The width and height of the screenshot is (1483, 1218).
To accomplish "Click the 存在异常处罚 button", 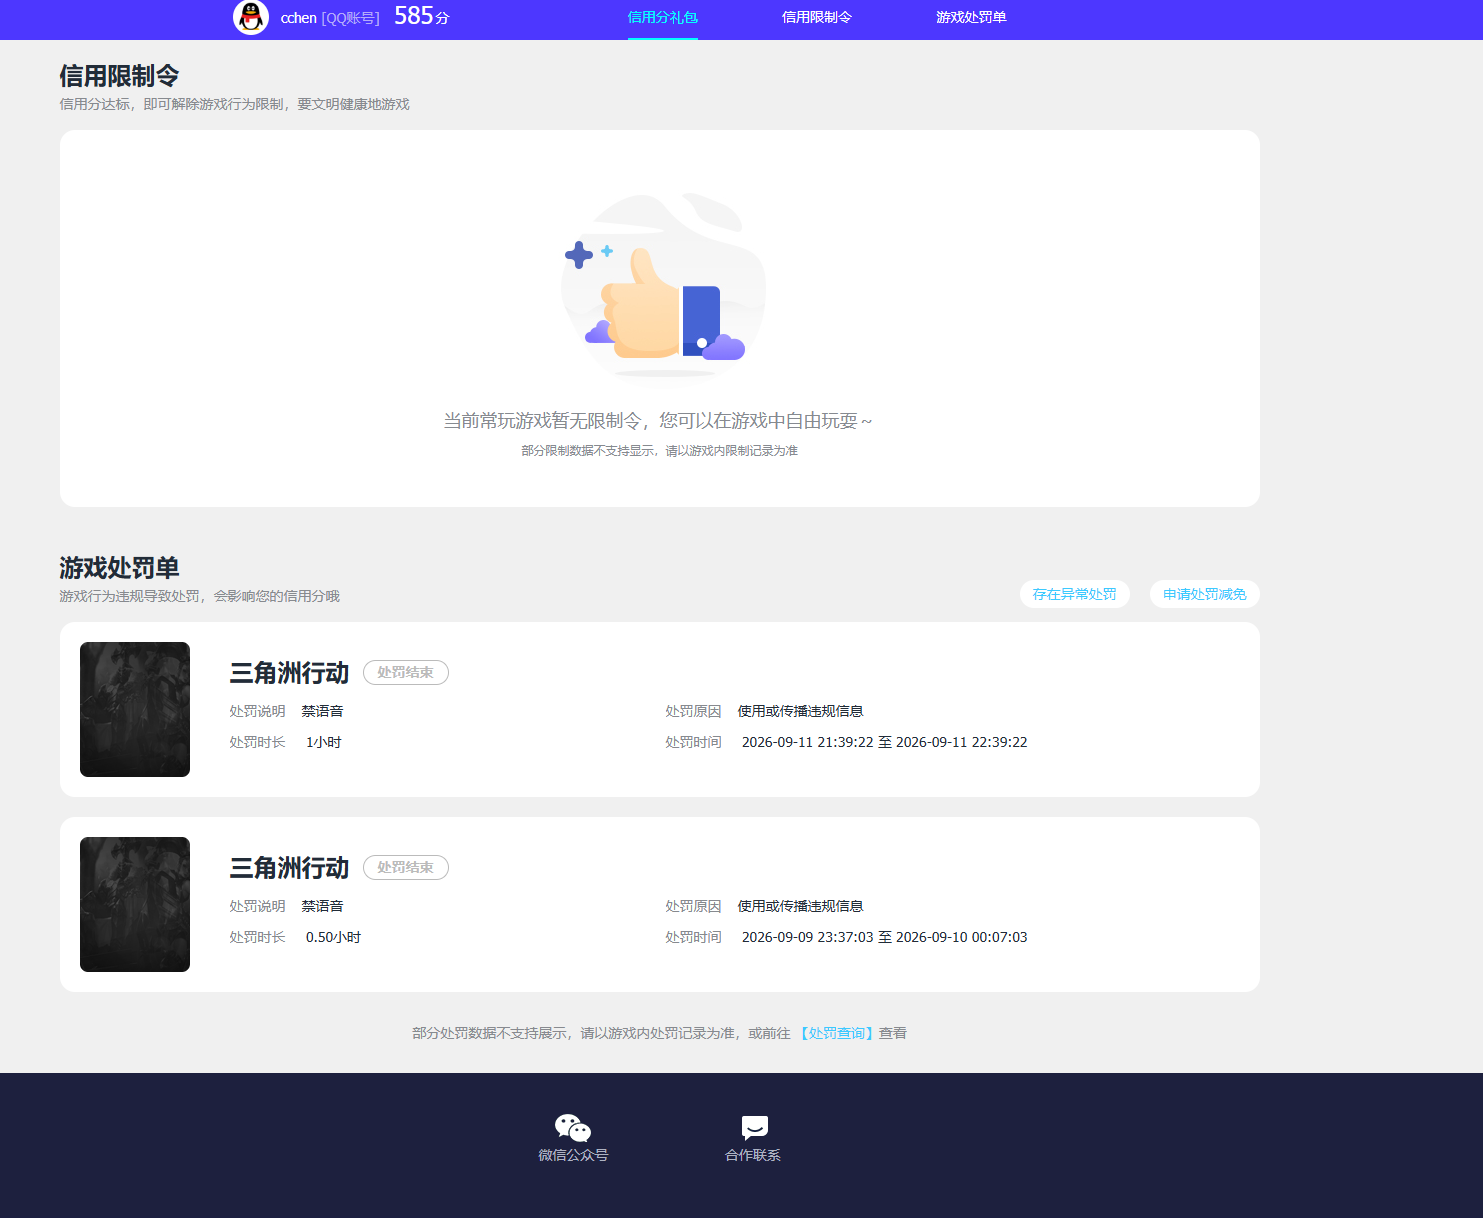I will click(x=1075, y=594).
